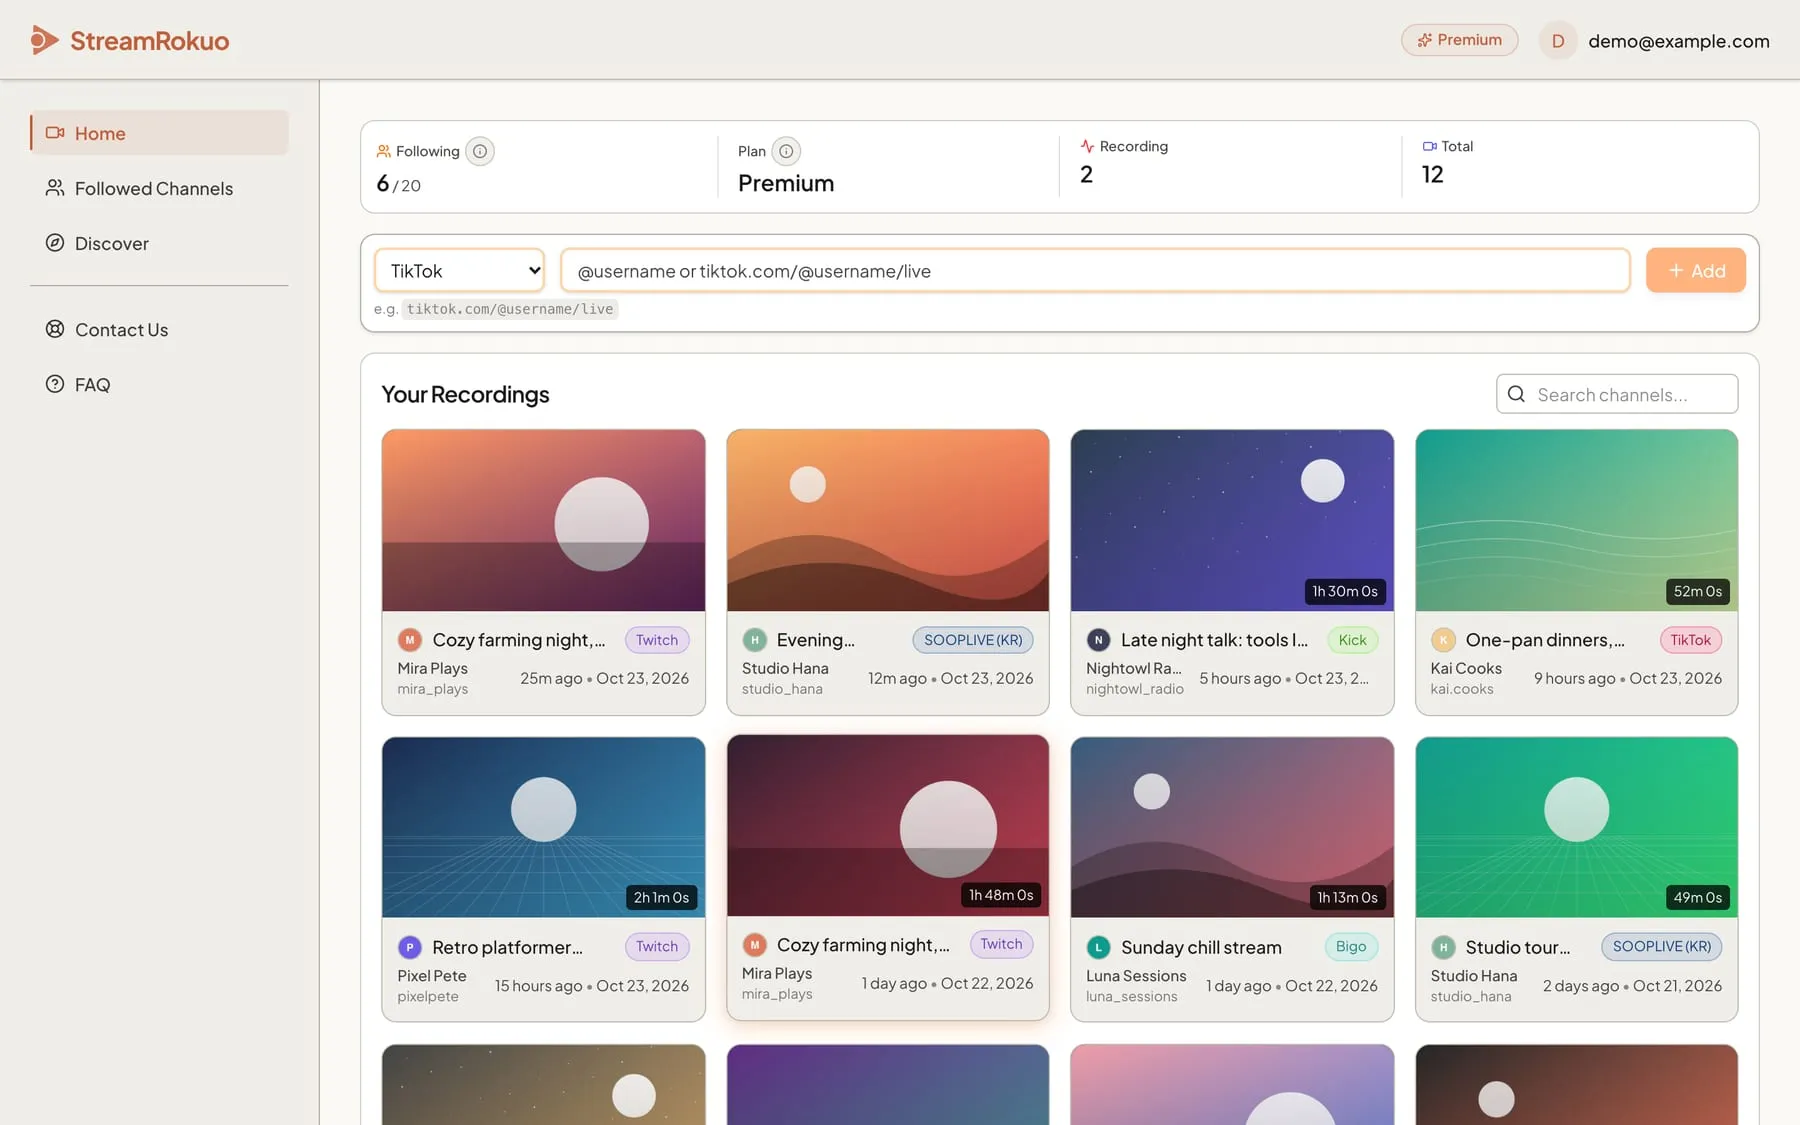Click the FAQ question mark icon
This screenshot has width=1800, height=1125.
pos(55,384)
